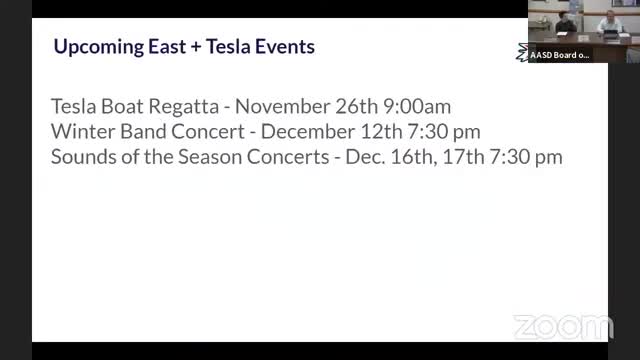The height and width of the screenshot is (360, 640).
Task: Click the word 'Tesla' in the slide title
Action: 228,46
